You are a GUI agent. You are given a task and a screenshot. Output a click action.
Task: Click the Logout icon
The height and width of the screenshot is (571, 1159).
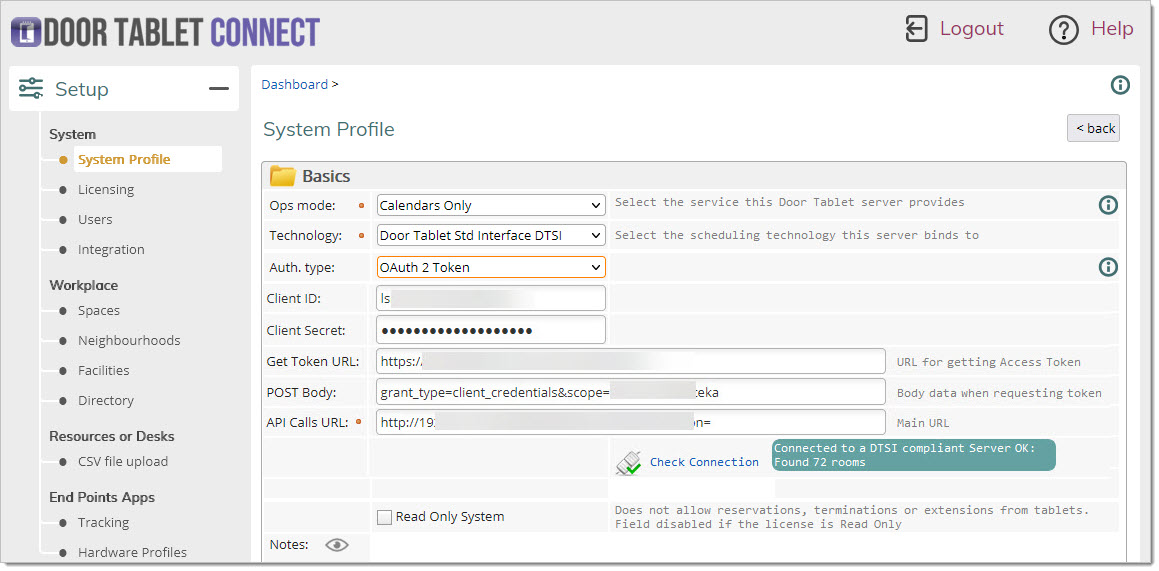(x=917, y=30)
